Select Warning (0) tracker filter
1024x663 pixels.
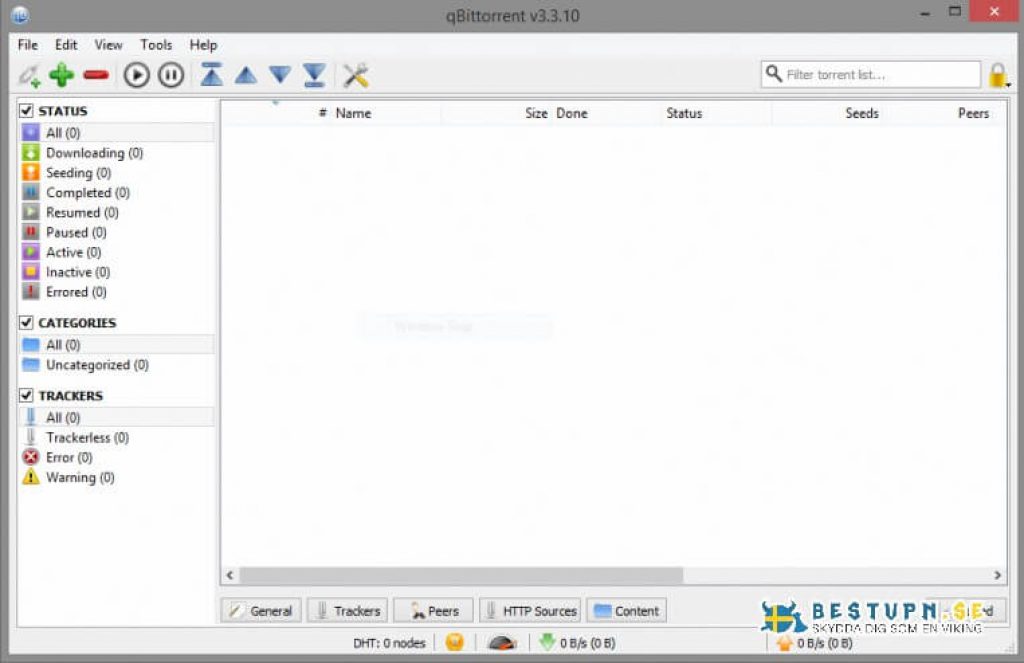(x=116, y=477)
